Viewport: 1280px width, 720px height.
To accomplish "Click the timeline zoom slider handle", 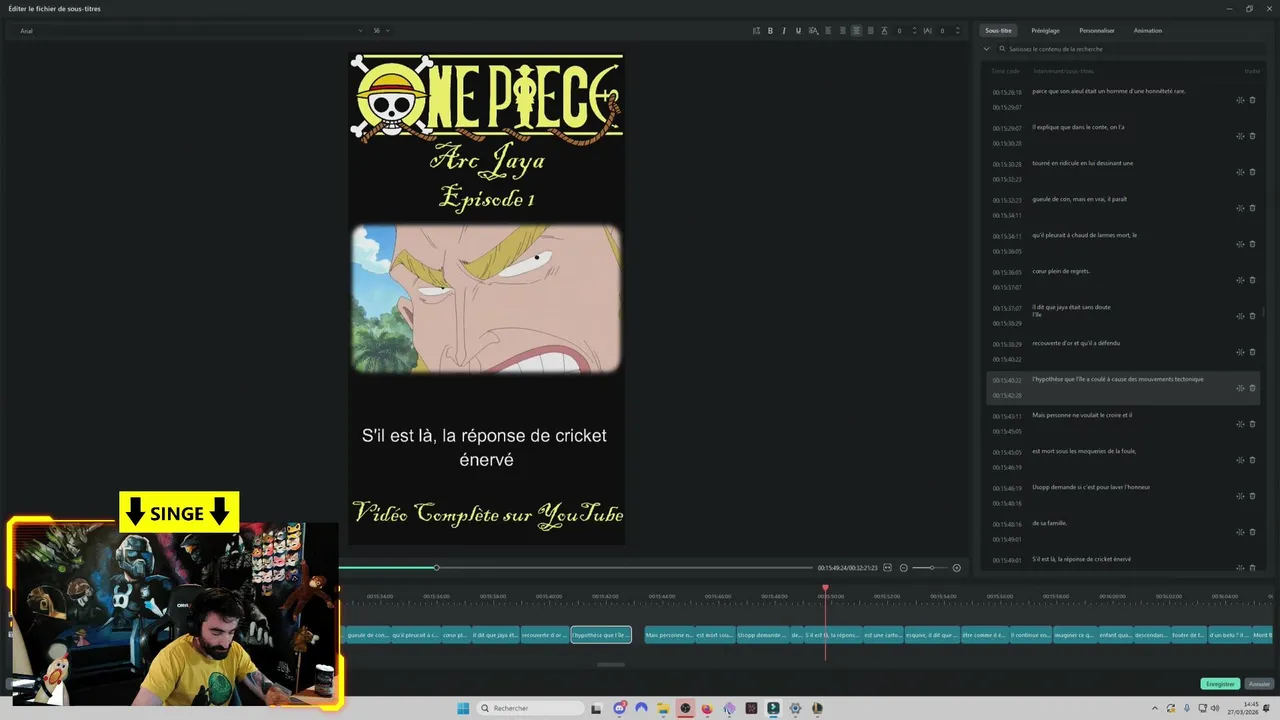I will click(x=931, y=568).
